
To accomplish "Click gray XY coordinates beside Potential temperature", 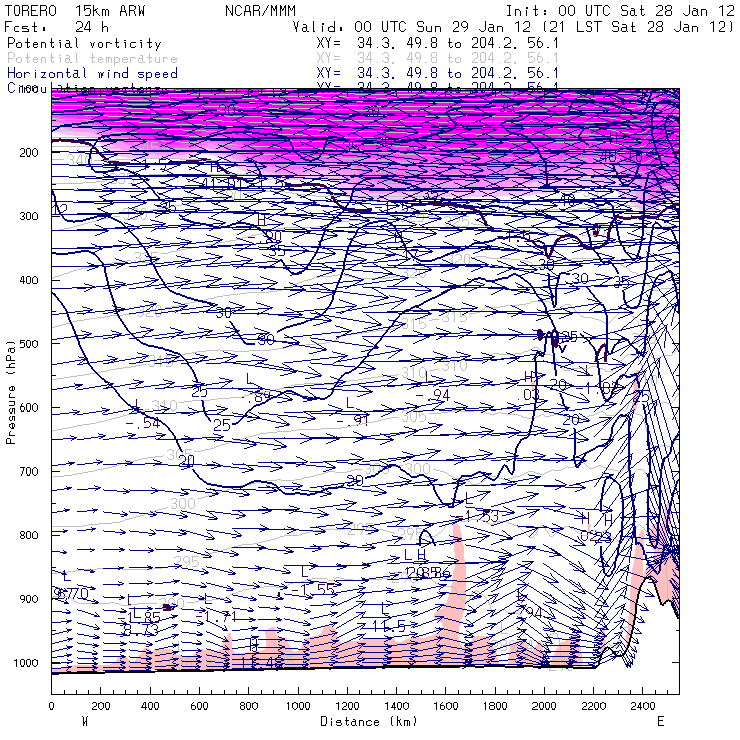I will pyautogui.click(x=437, y=58).
